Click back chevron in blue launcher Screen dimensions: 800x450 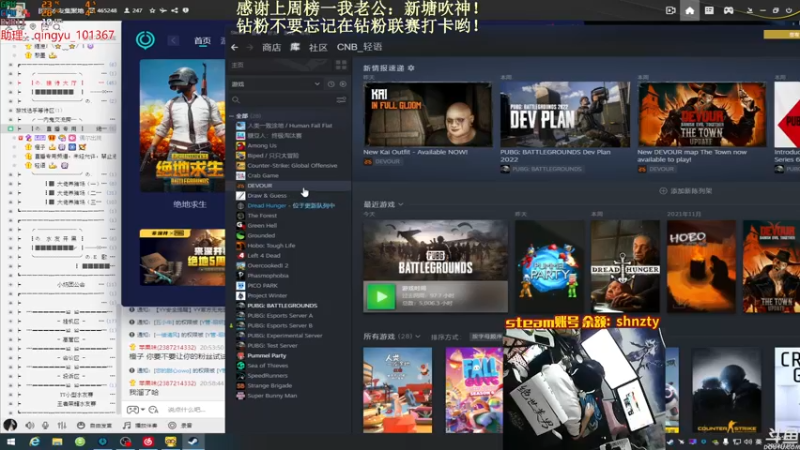(173, 40)
